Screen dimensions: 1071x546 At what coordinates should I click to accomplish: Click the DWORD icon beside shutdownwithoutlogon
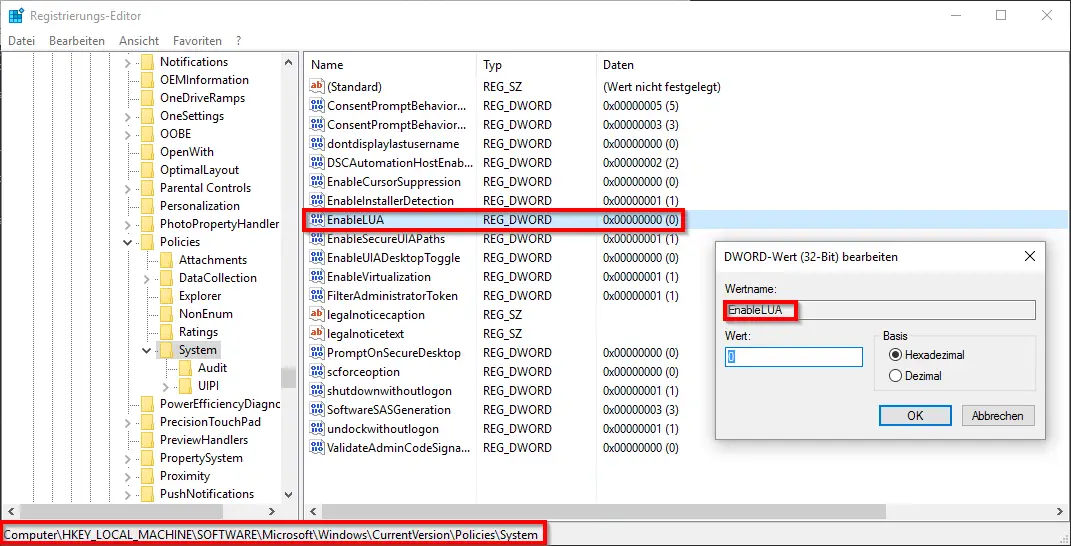[x=316, y=391]
